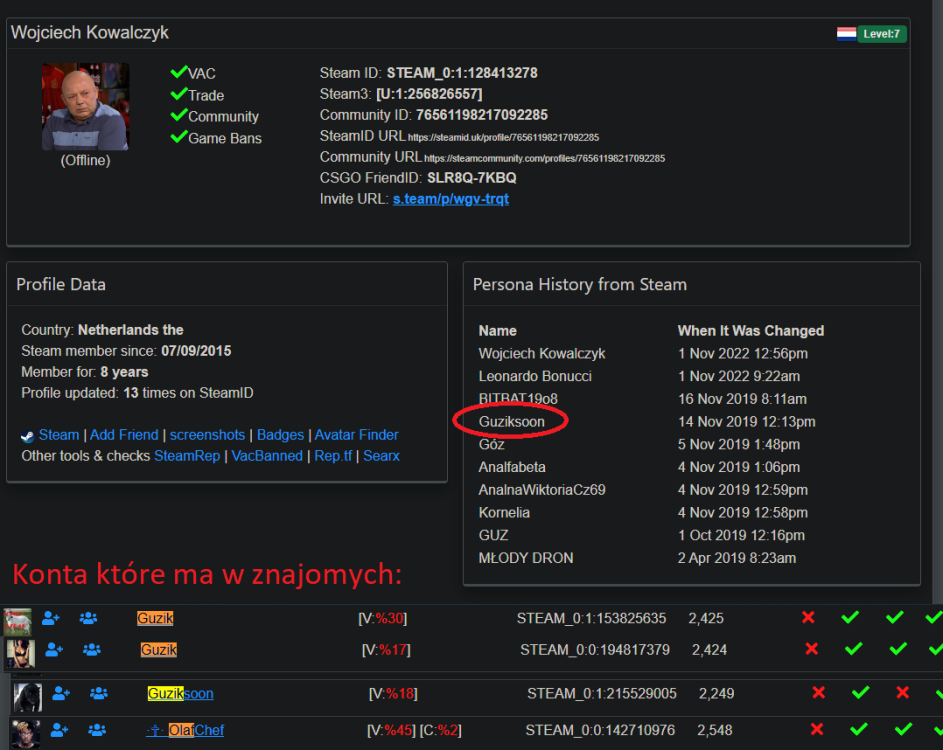Open avatar thumbnail in OlafChef row
Viewport: 943px width, 750px height.
pos(26,734)
